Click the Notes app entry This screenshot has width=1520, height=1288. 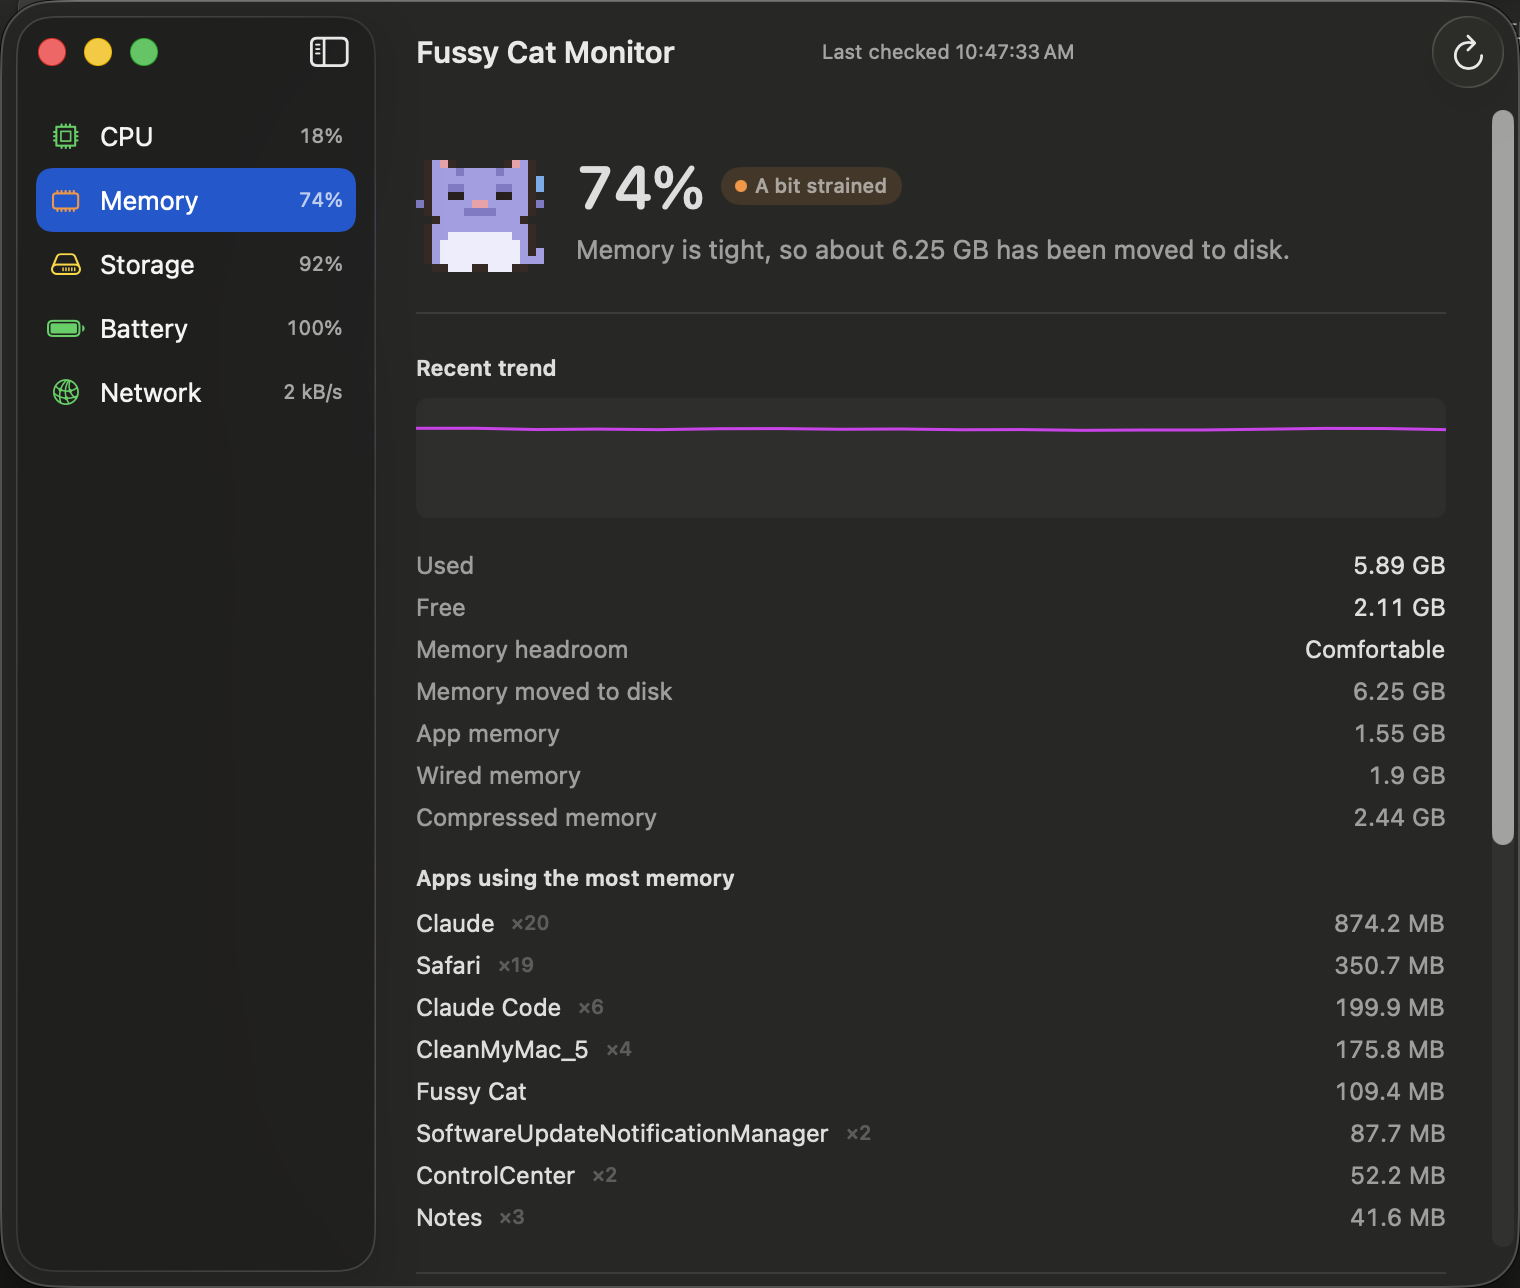click(449, 1218)
